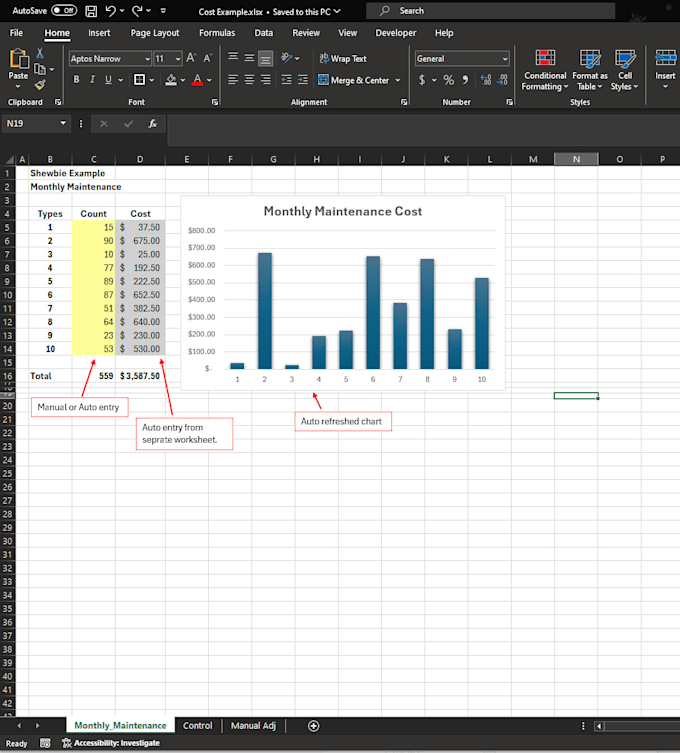This screenshot has width=680, height=753.
Task: Add new sheet with plus icon
Action: click(x=313, y=726)
